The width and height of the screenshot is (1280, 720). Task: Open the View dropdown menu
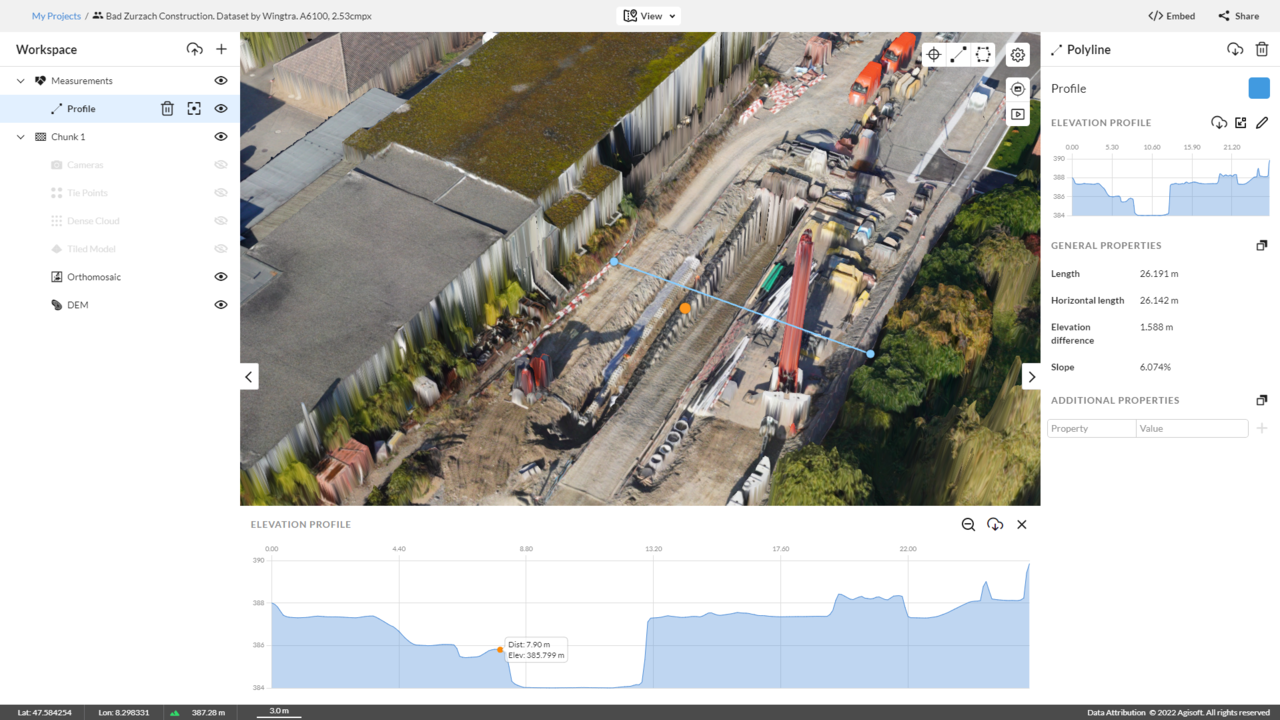650,16
